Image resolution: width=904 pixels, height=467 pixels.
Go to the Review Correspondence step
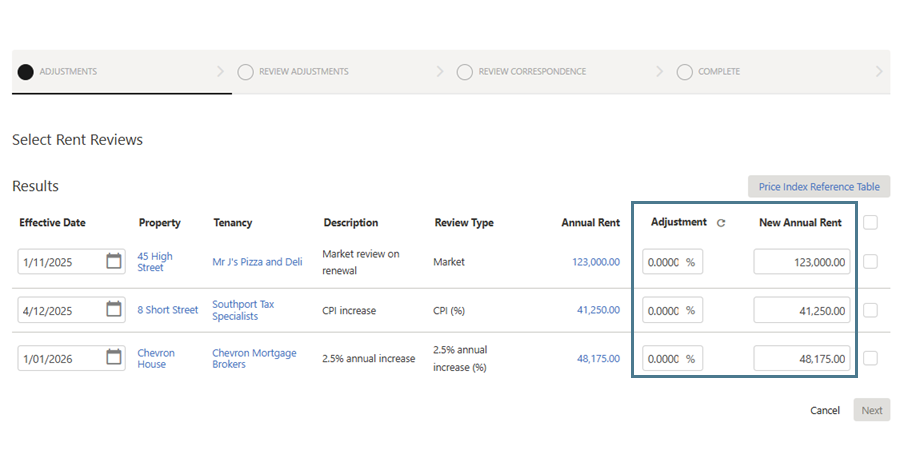[532, 72]
